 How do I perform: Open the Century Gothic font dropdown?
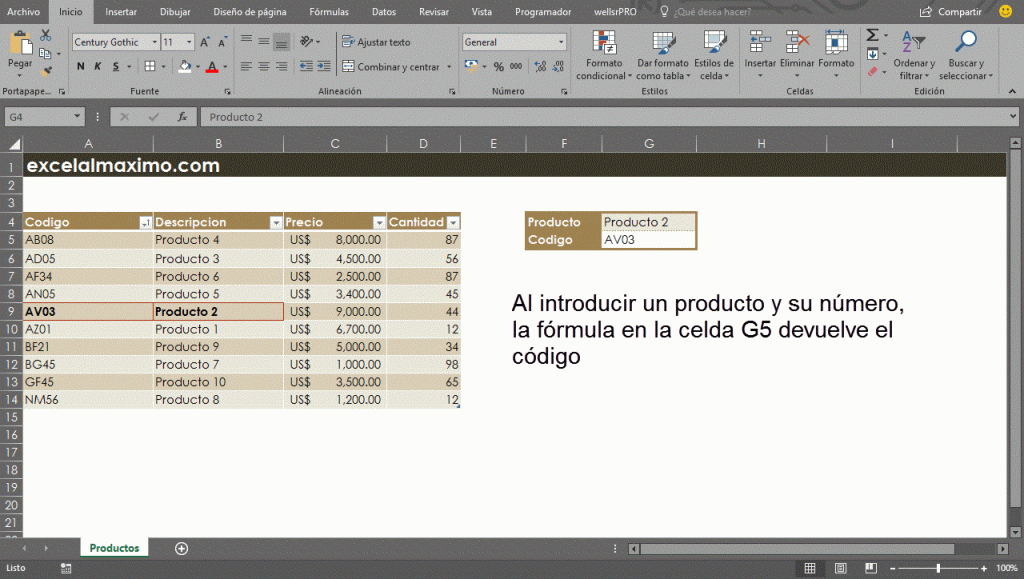coord(154,42)
